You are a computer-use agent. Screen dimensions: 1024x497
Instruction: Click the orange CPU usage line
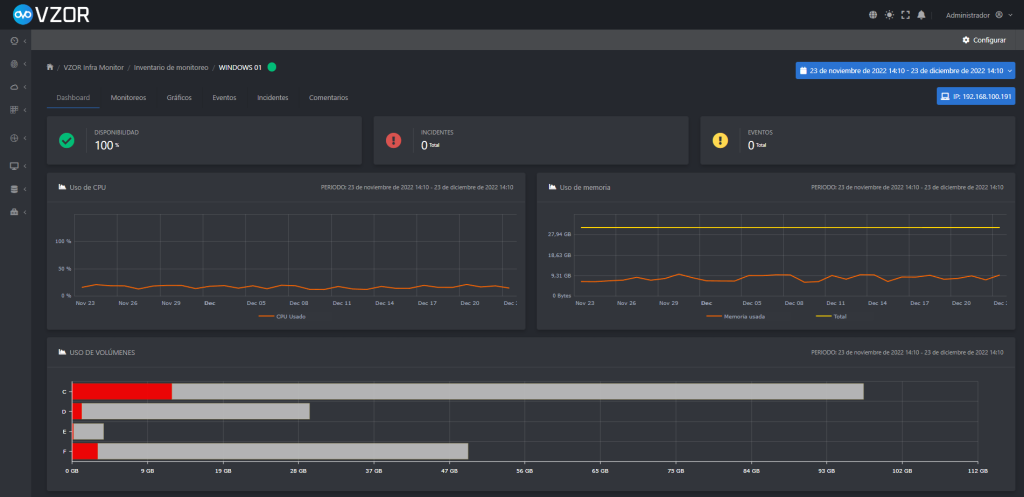(295, 287)
